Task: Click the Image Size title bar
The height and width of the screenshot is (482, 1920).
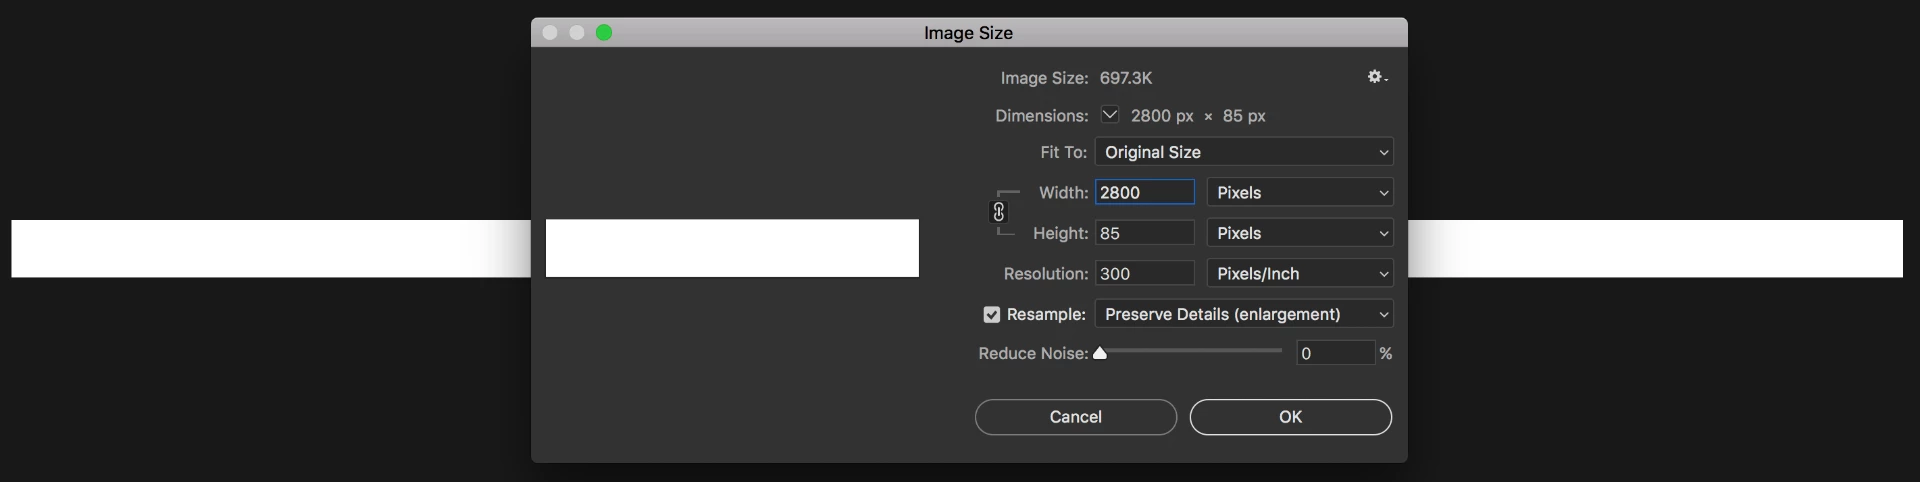Action: coord(968,33)
